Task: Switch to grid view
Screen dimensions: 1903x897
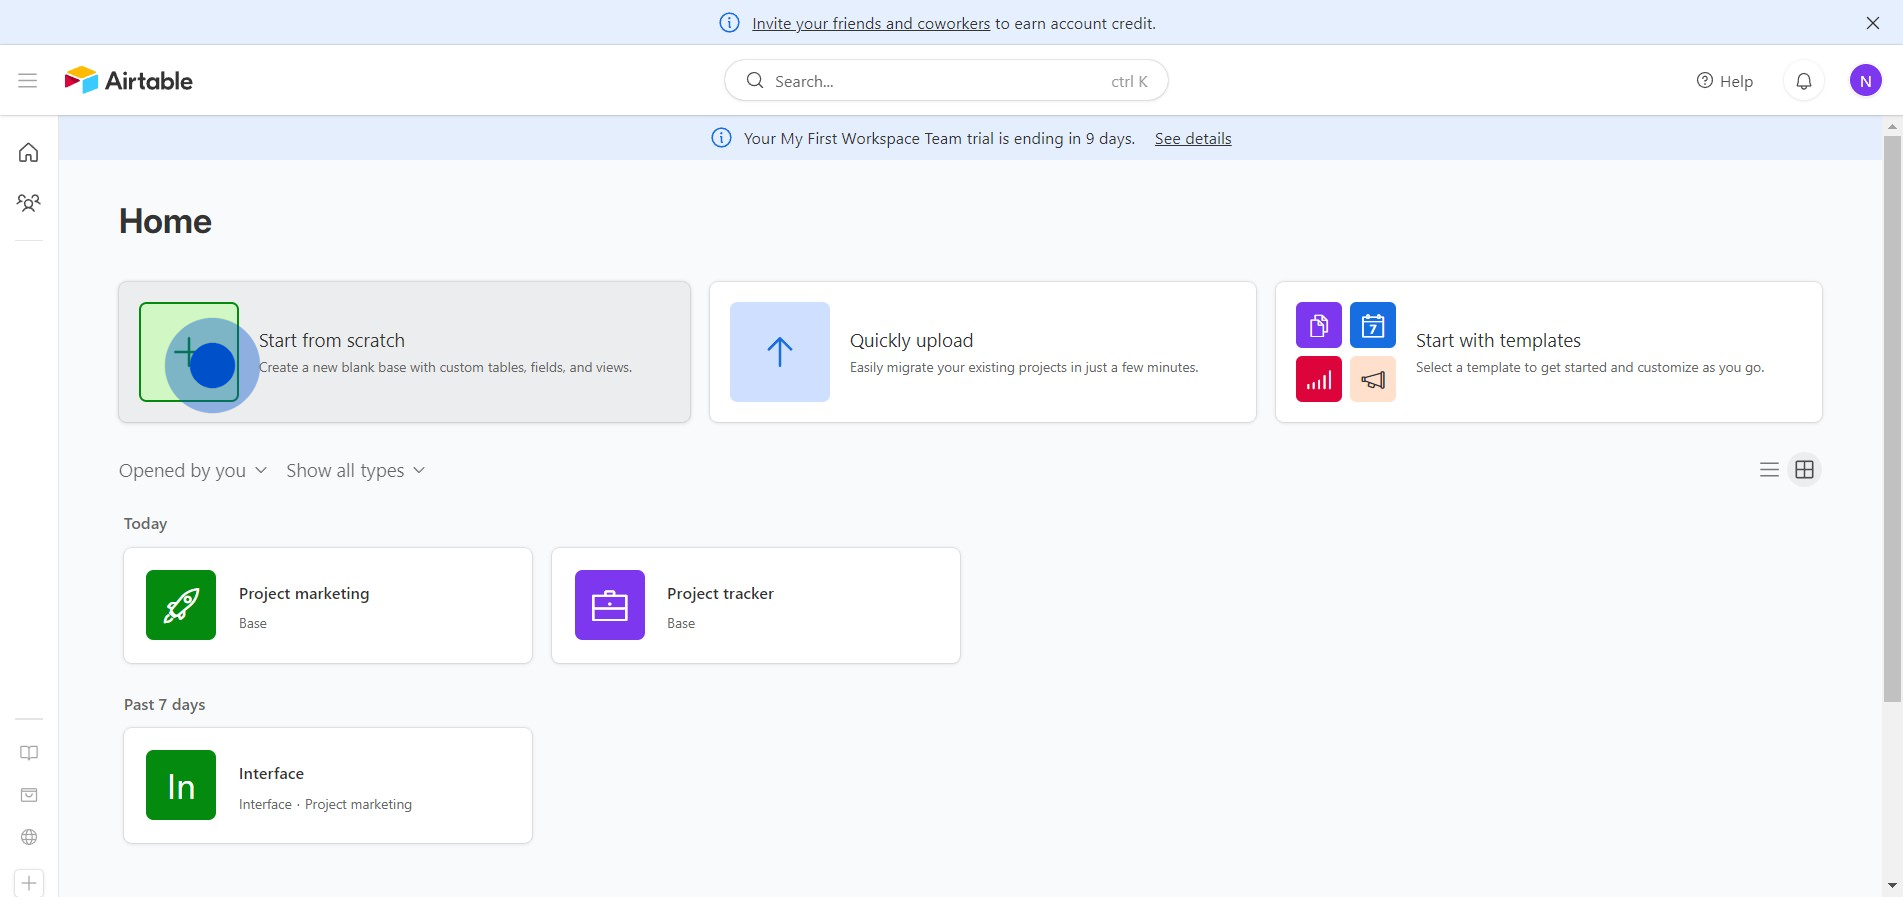Action: click(1804, 470)
